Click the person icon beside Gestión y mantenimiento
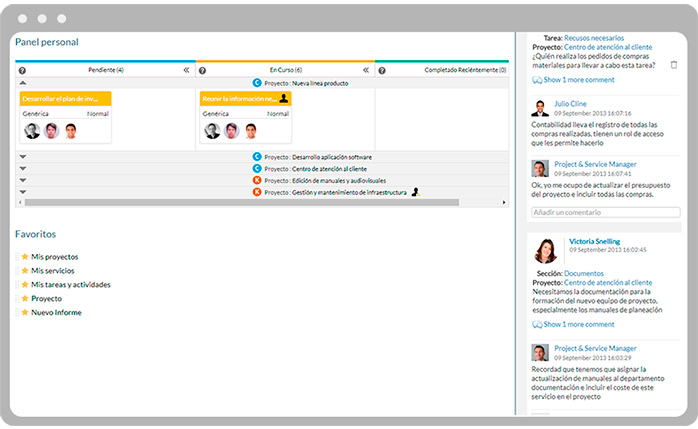The width and height of the screenshot is (698, 429). [x=415, y=191]
